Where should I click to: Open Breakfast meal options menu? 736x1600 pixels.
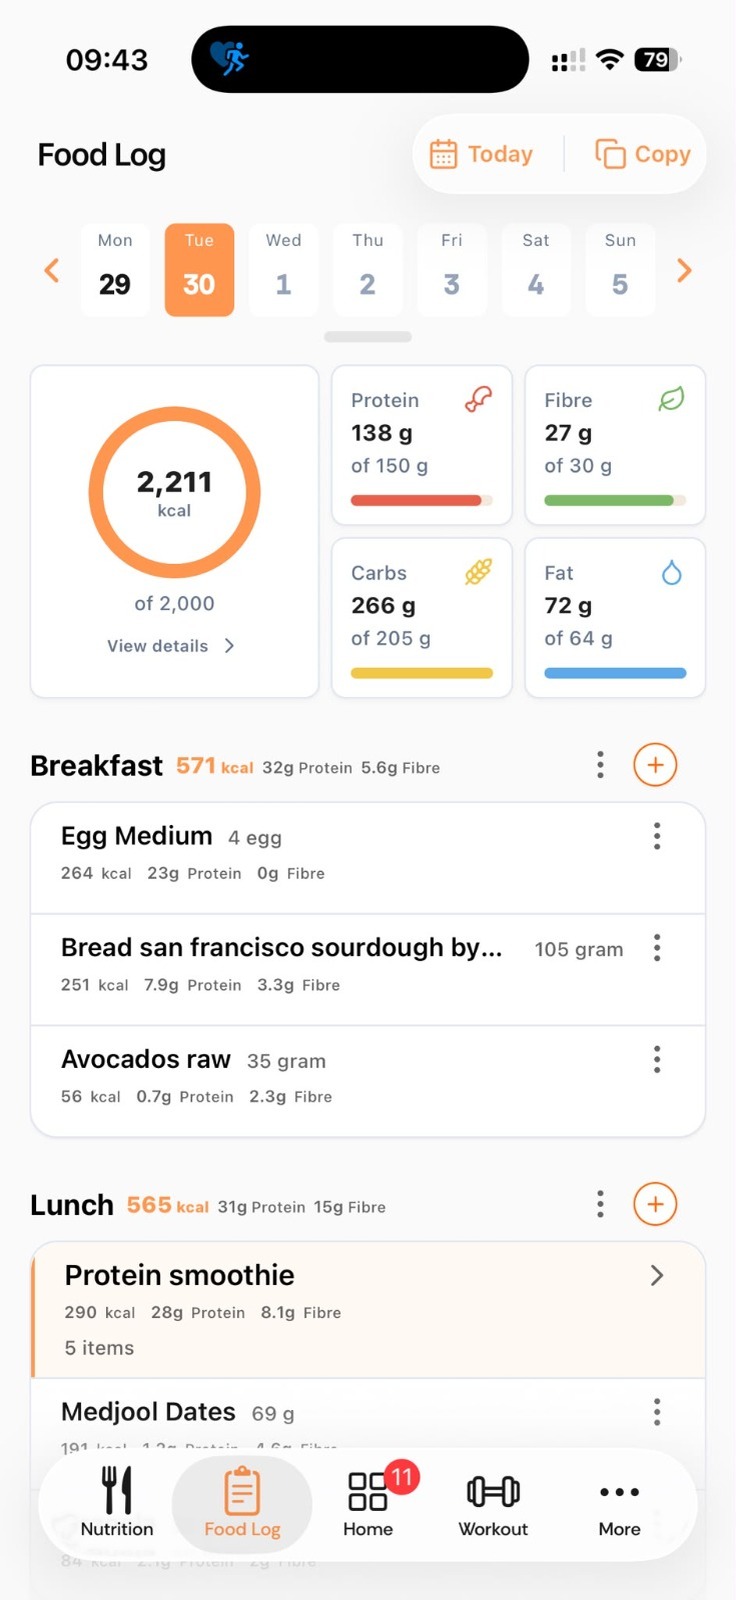pyautogui.click(x=600, y=765)
